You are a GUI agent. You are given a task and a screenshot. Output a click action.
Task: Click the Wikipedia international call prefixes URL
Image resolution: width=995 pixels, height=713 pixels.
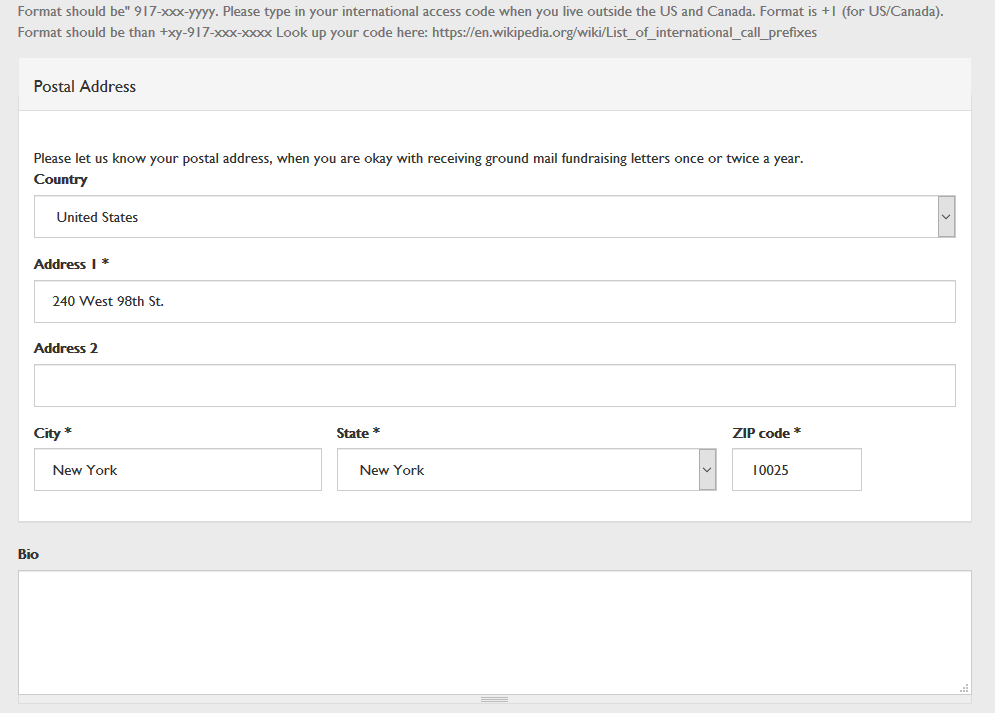[x=624, y=33]
